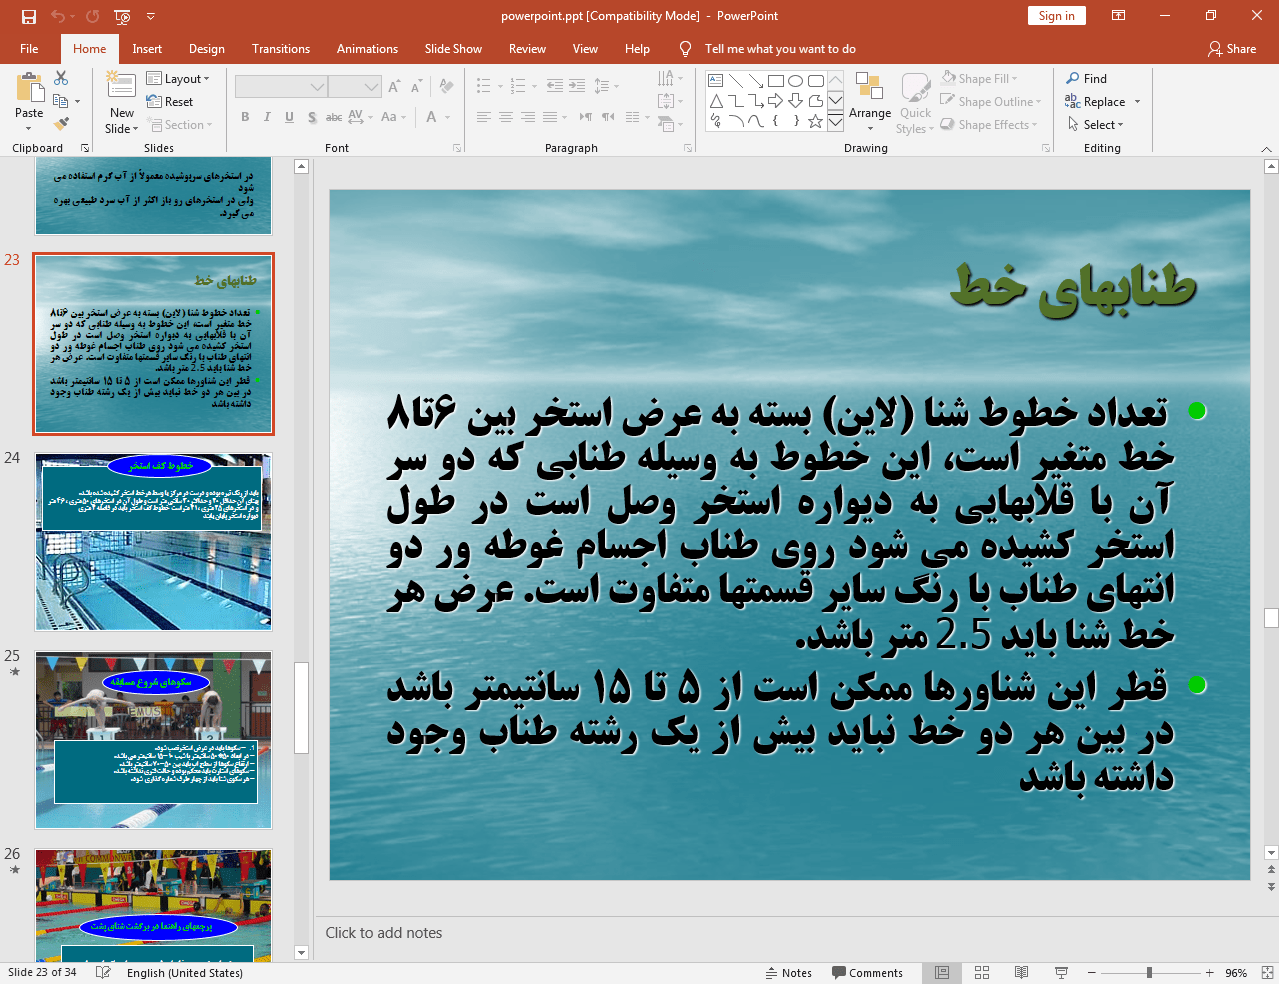Select slide 24 thumbnail in the panel
This screenshot has width=1279, height=984.
(153, 542)
